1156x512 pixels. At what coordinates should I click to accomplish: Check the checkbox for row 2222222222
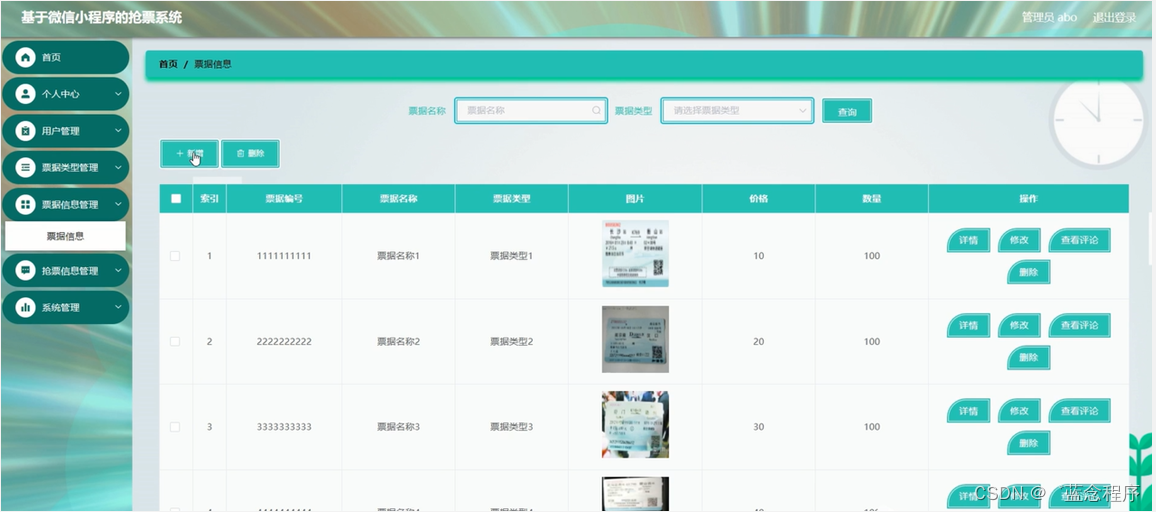coord(175,342)
